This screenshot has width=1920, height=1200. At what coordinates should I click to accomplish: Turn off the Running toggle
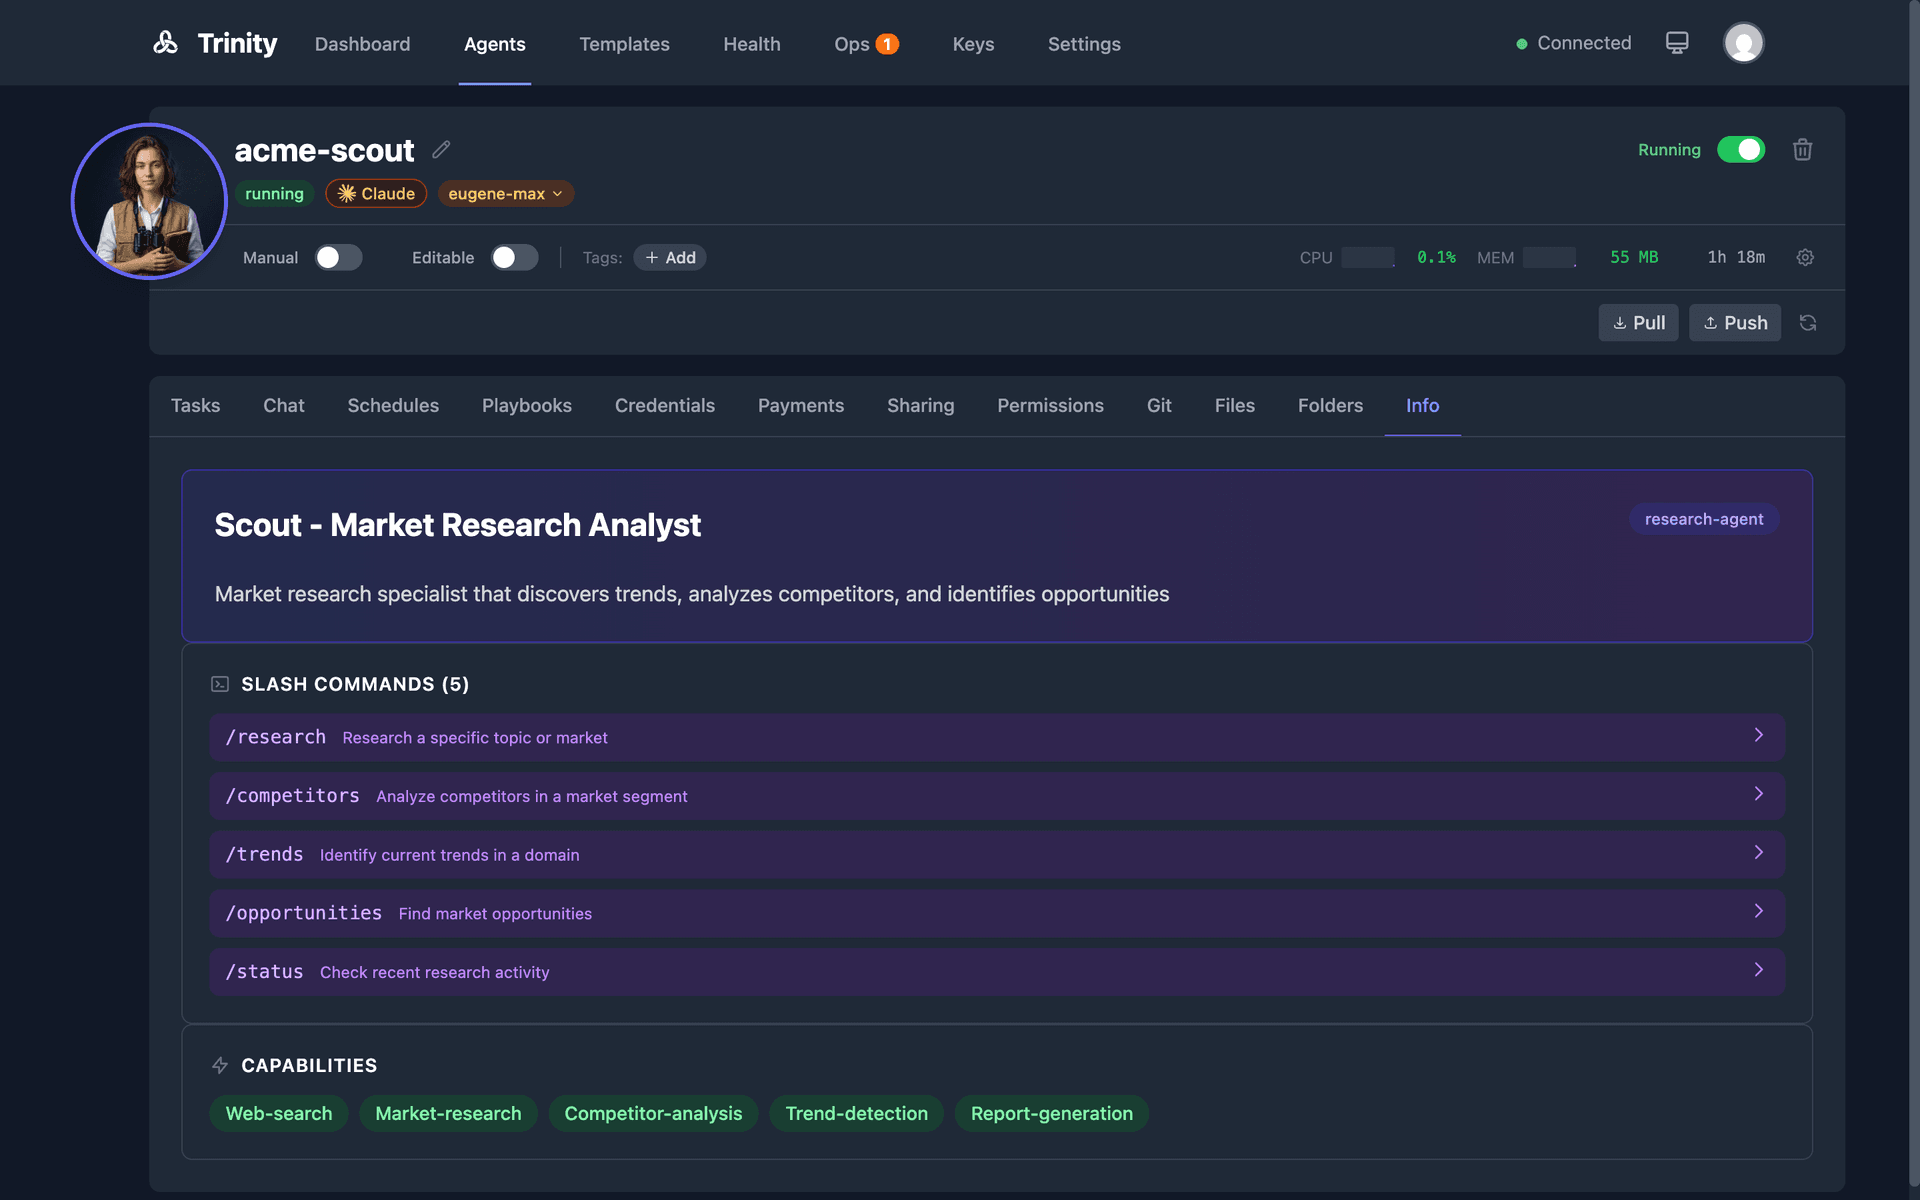[1742, 149]
